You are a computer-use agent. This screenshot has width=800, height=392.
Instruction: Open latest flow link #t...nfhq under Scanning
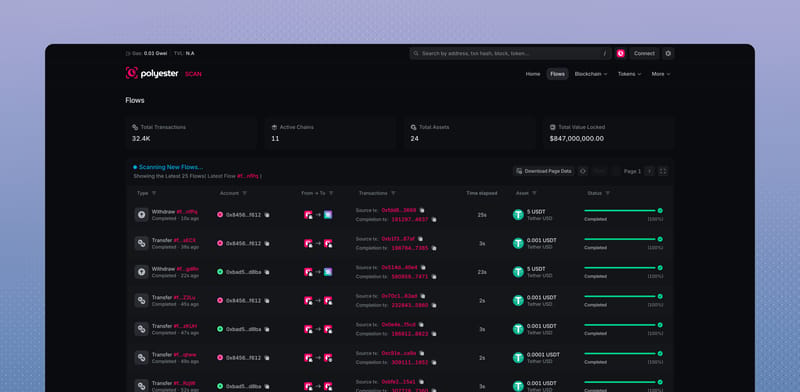tap(247, 176)
